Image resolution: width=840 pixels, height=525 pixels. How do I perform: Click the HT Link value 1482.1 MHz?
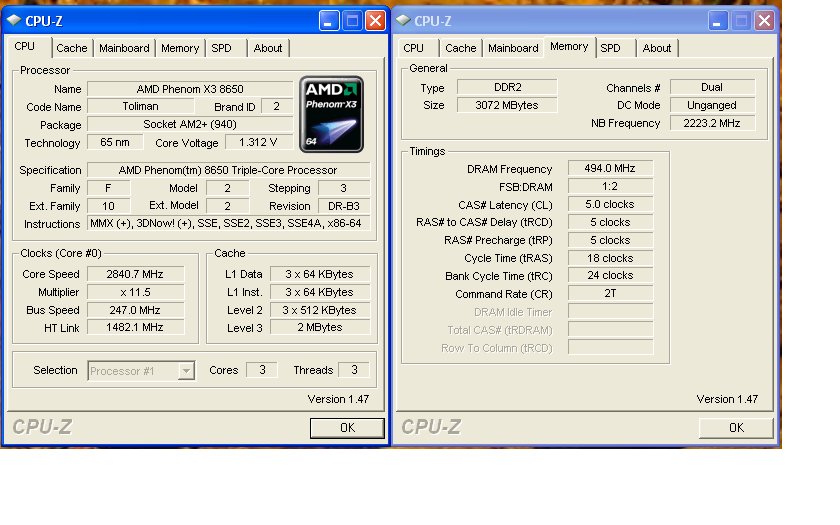point(135,327)
